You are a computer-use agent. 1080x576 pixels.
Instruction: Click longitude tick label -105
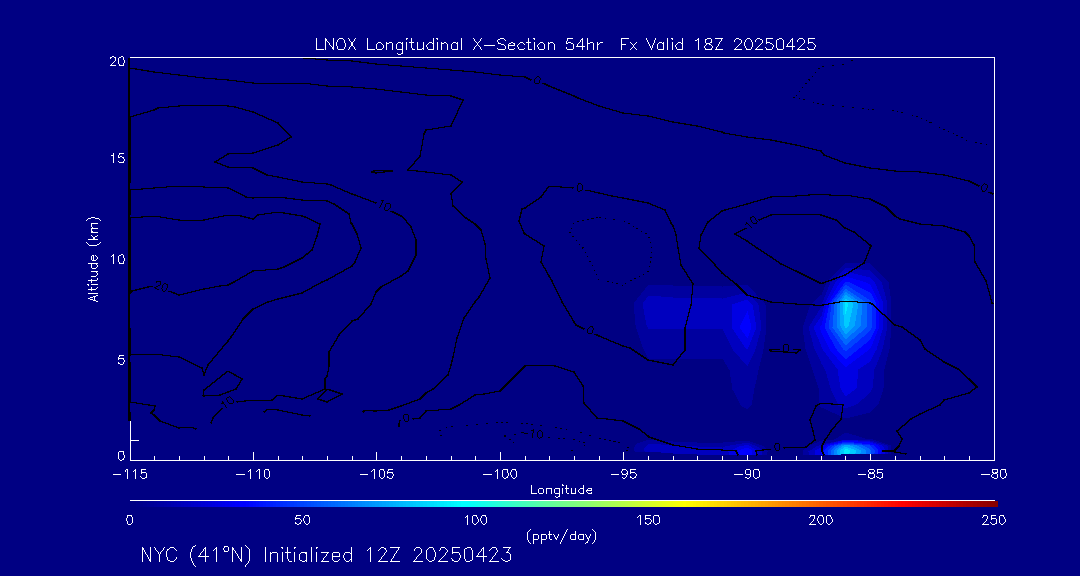pos(377,475)
